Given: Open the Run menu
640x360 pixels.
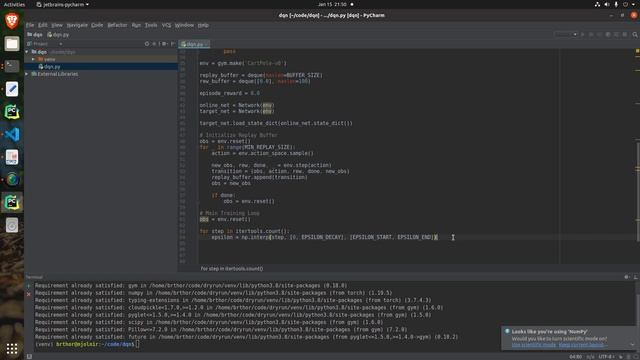Looking at the screenshot, I should (136, 25).
